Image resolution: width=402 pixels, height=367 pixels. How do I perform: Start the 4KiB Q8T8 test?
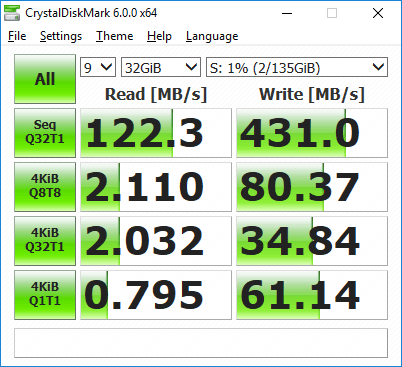pos(45,187)
